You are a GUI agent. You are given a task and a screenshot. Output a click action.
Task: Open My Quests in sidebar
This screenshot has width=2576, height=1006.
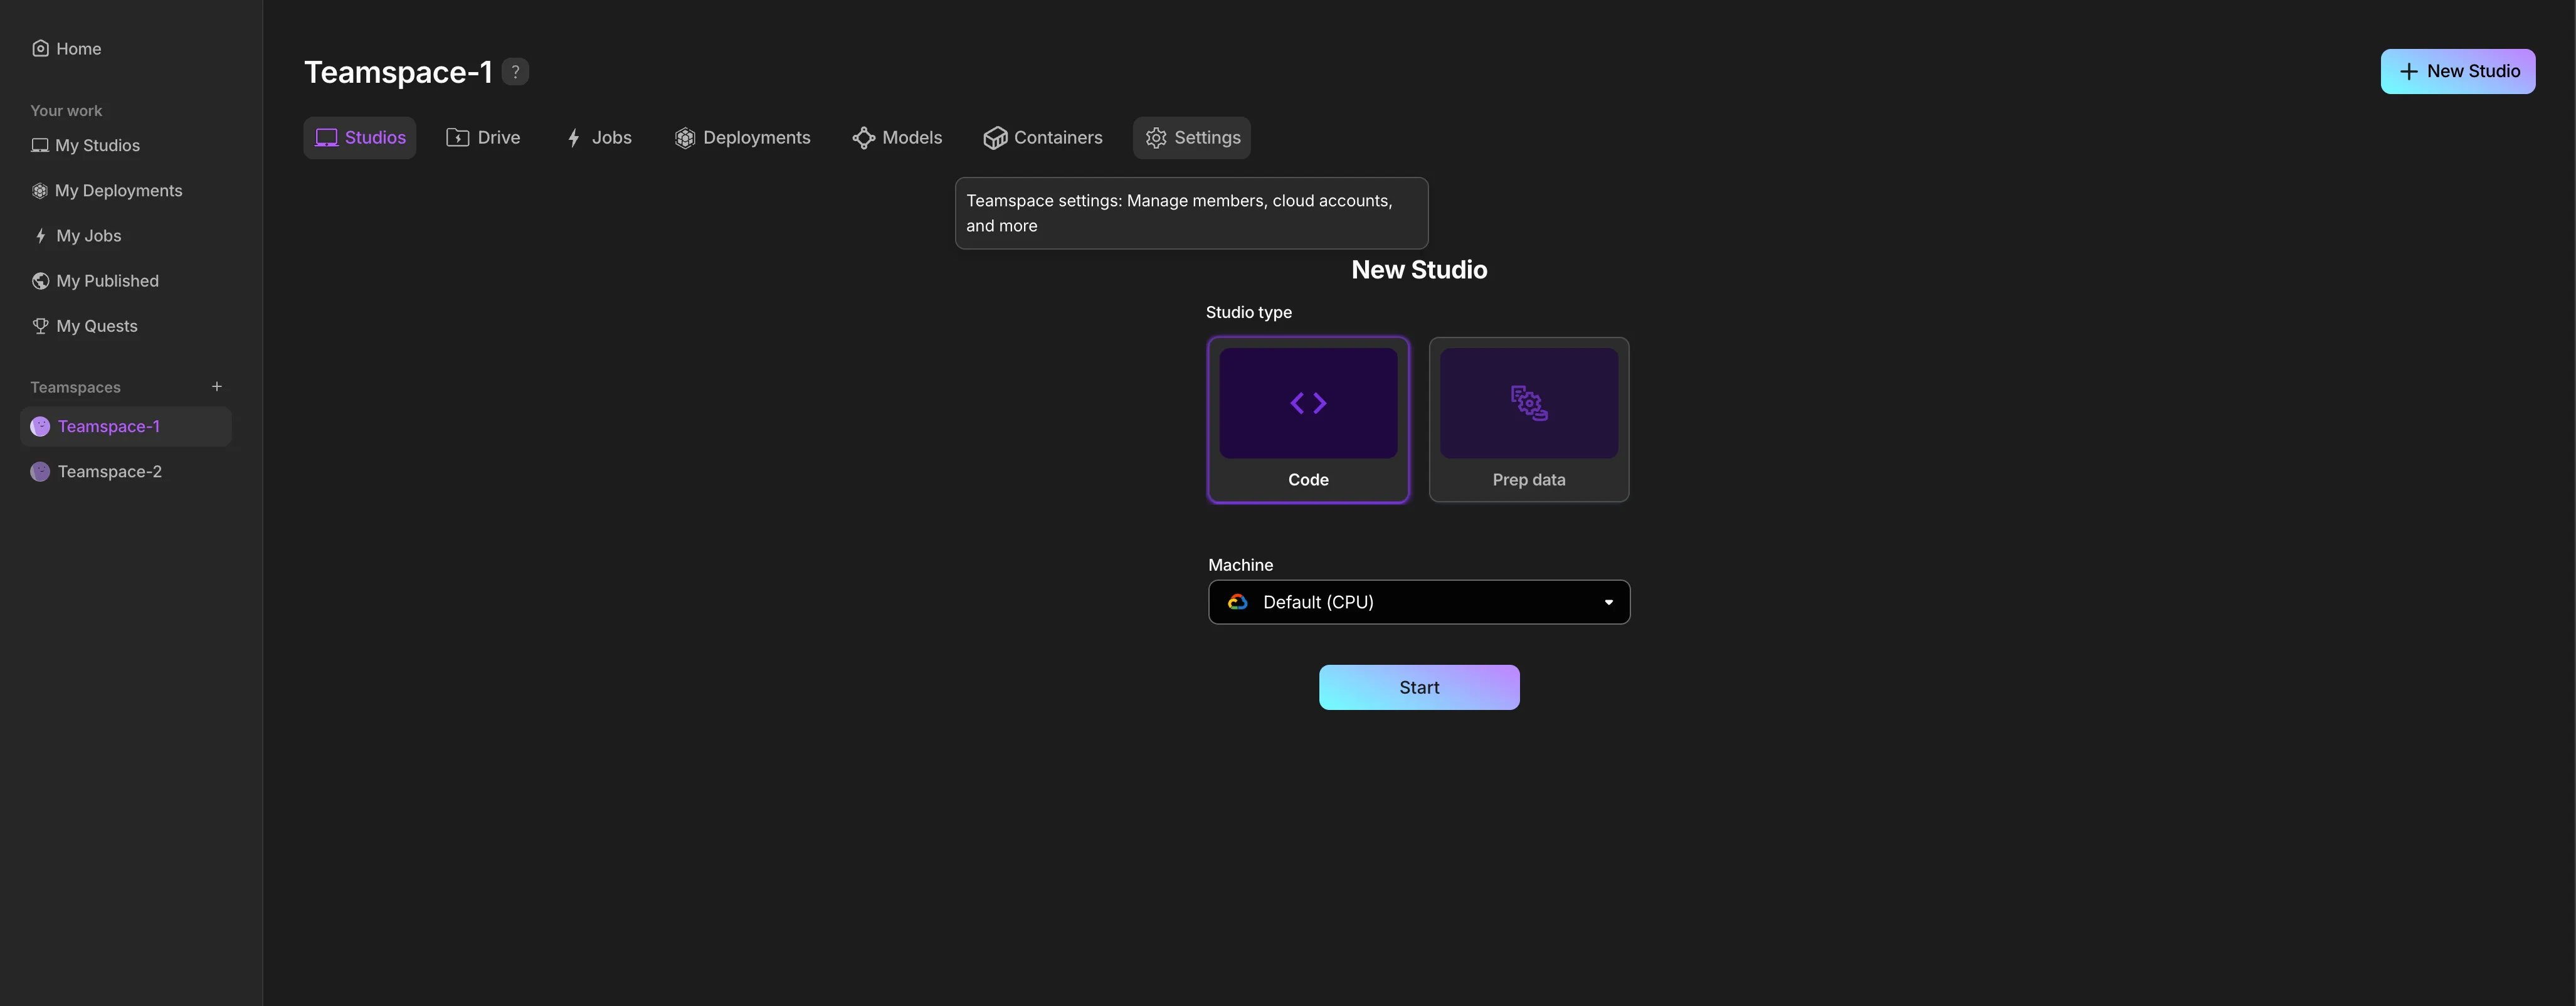point(85,326)
